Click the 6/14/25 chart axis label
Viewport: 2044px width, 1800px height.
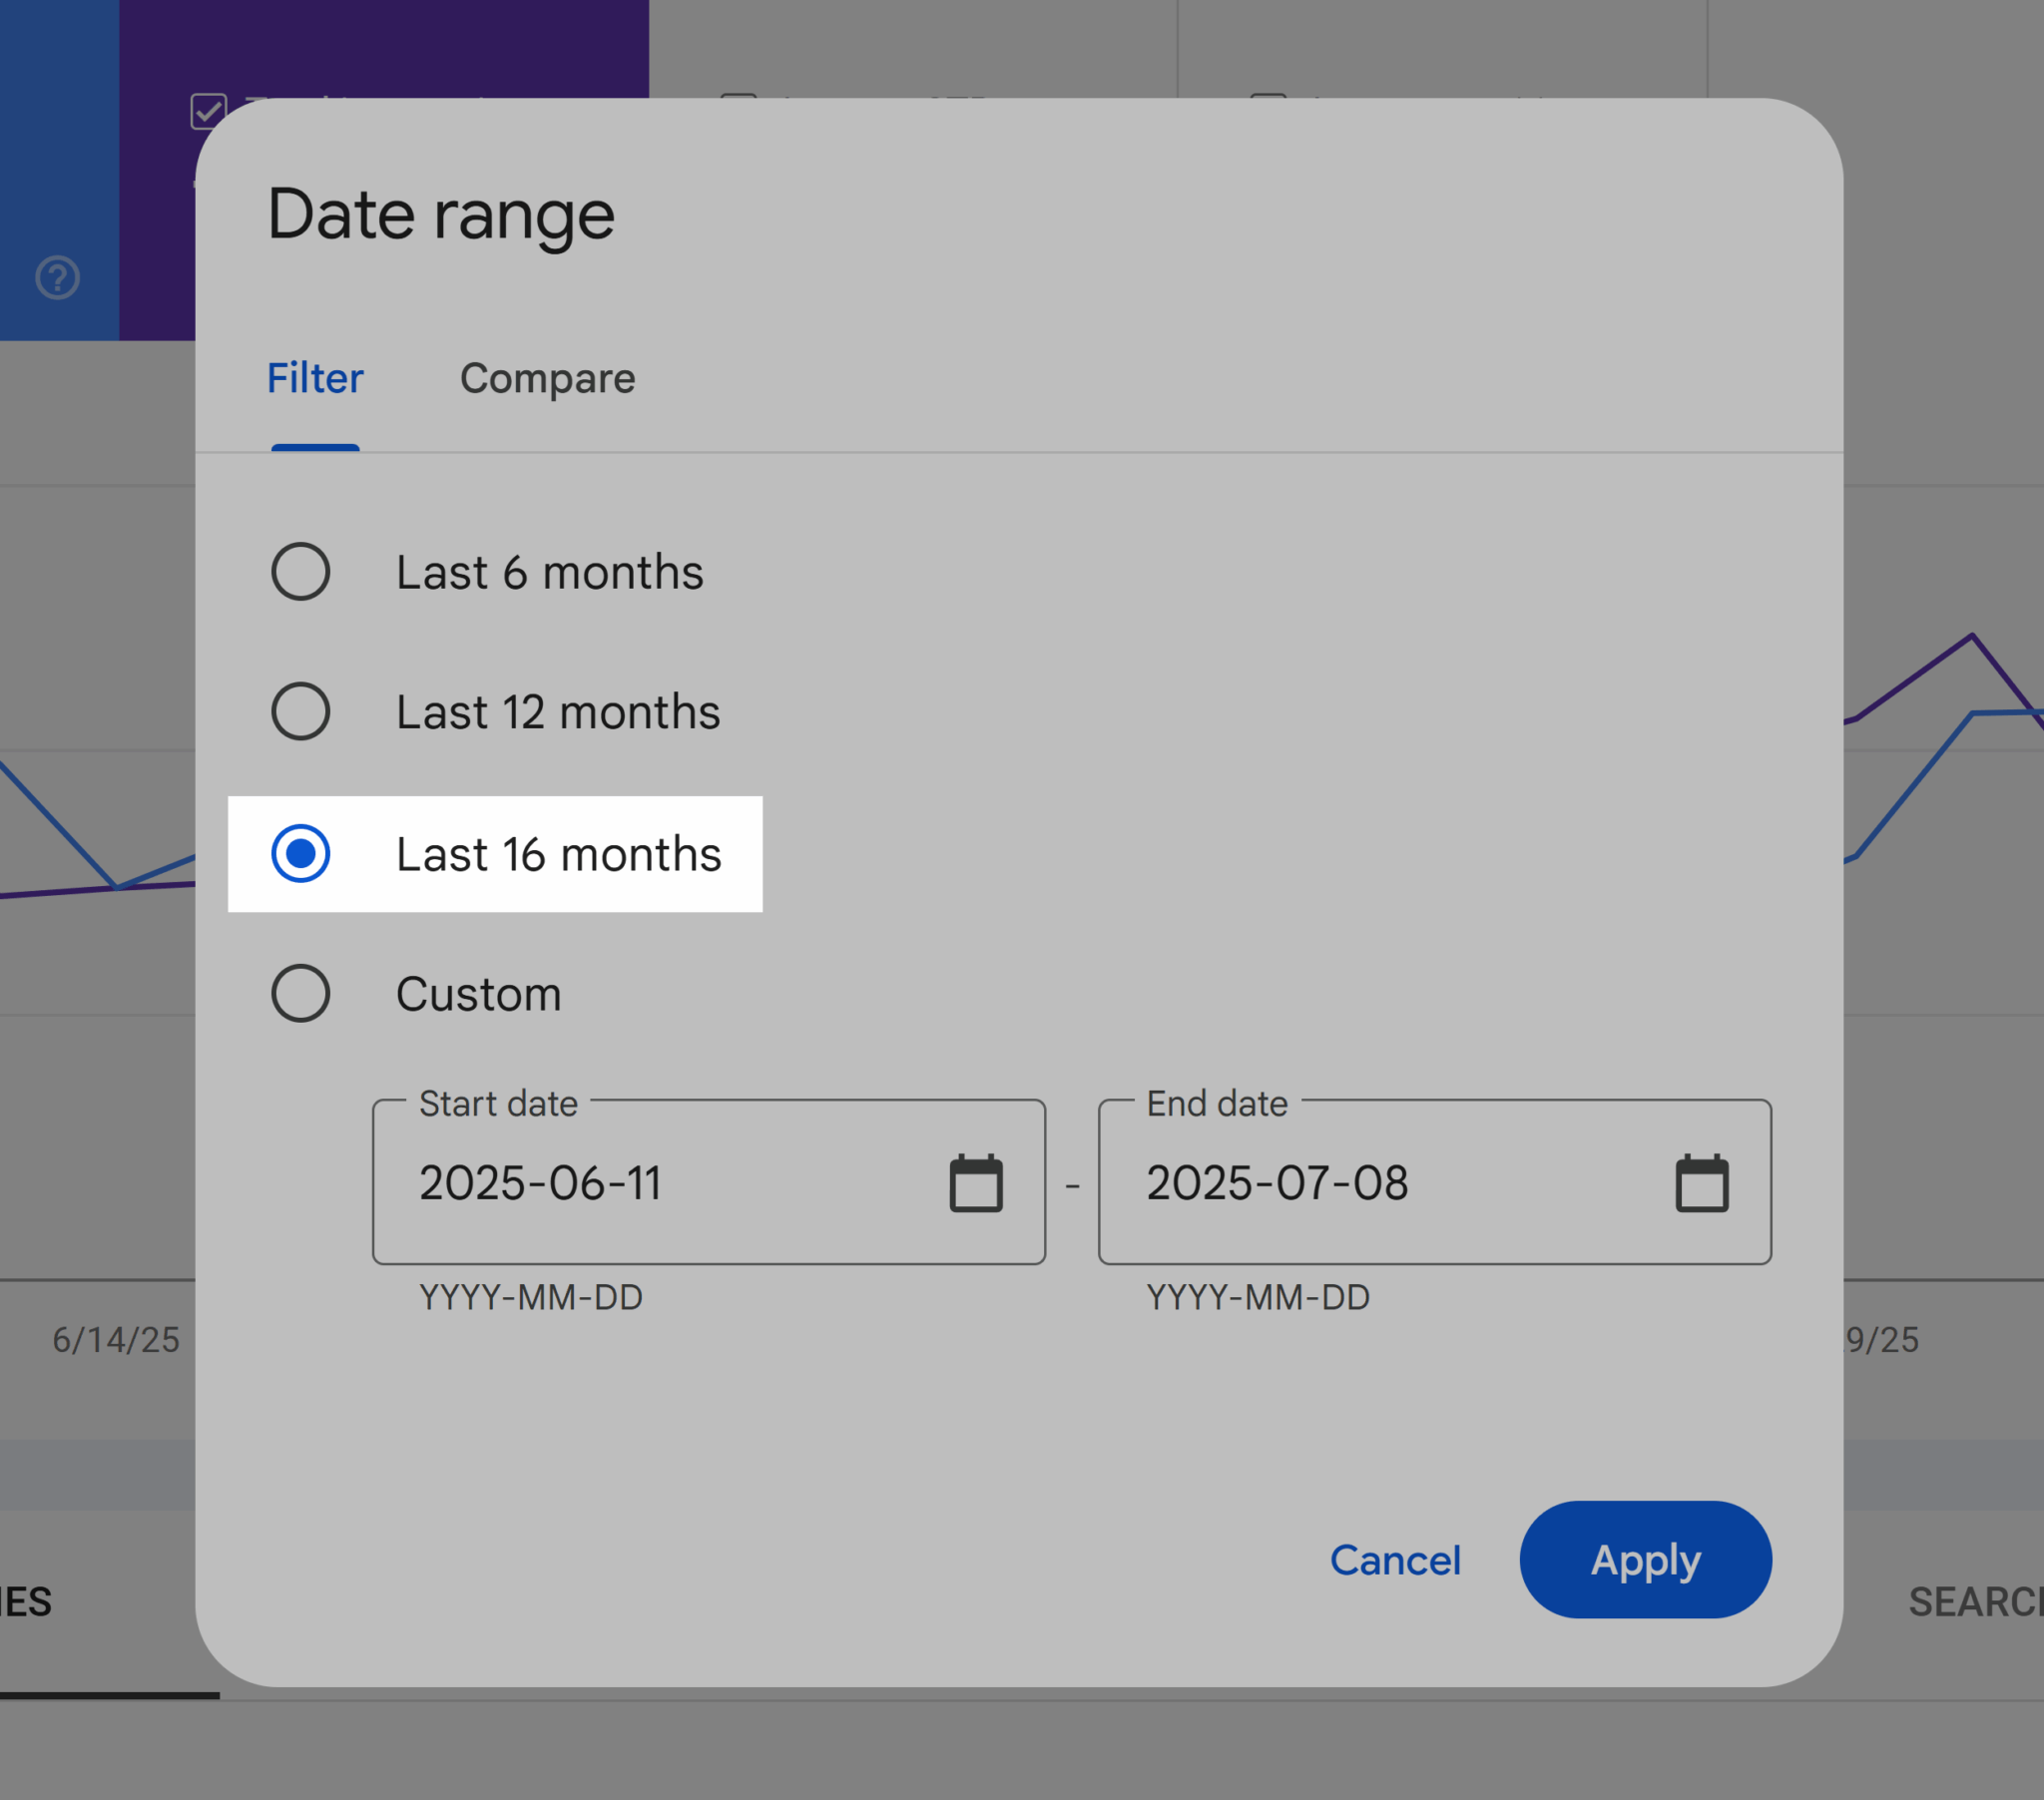click(116, 1340)
